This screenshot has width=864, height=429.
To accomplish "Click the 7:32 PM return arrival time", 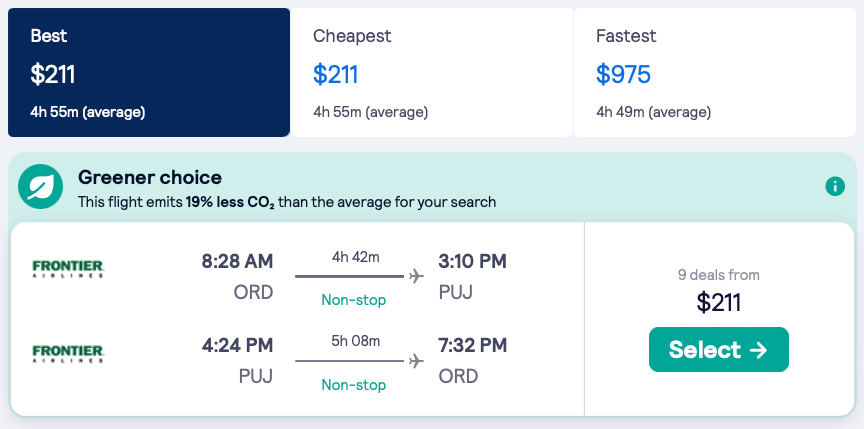I will [x=473, y=346].
